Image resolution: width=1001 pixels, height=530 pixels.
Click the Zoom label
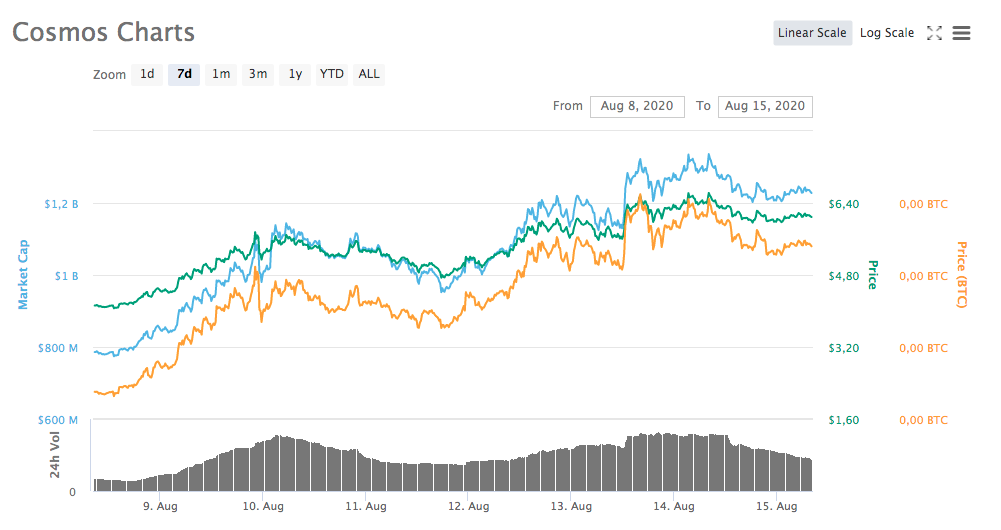[110, 75]
